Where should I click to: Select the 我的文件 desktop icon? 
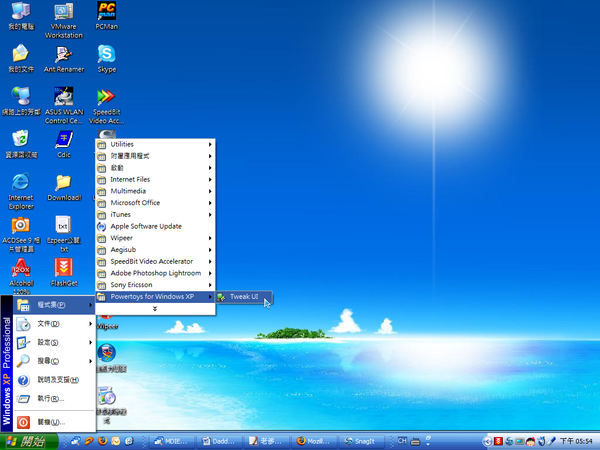21,59
